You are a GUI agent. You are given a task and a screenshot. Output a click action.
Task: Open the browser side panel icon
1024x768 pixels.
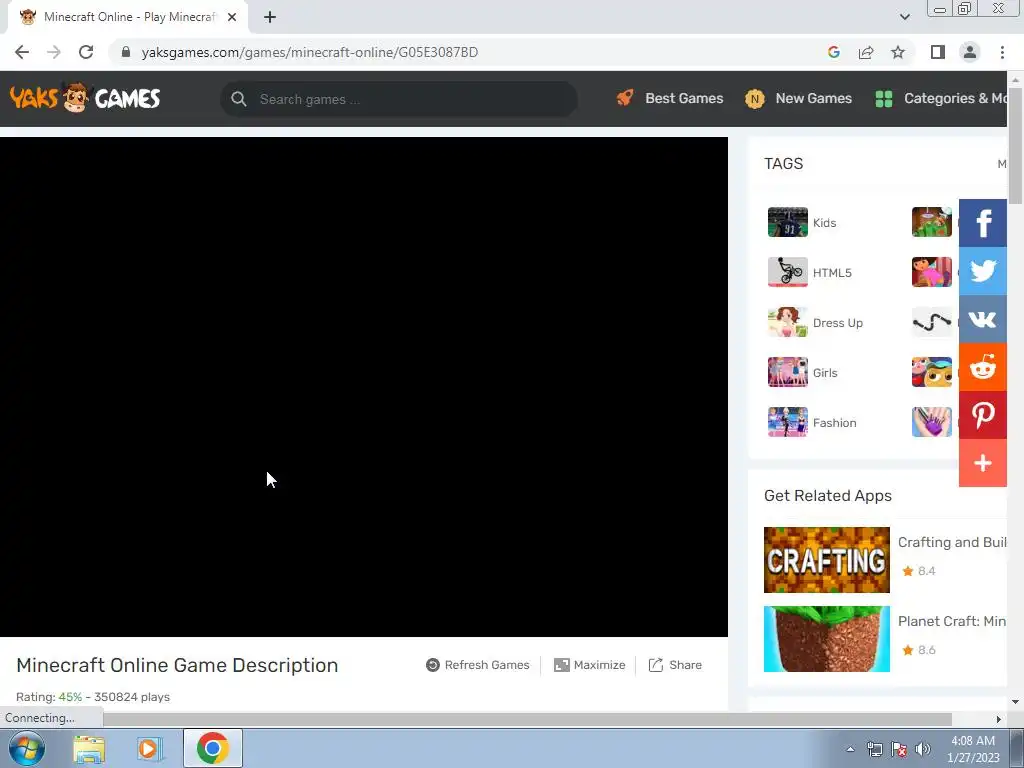[x=938, y=52]
